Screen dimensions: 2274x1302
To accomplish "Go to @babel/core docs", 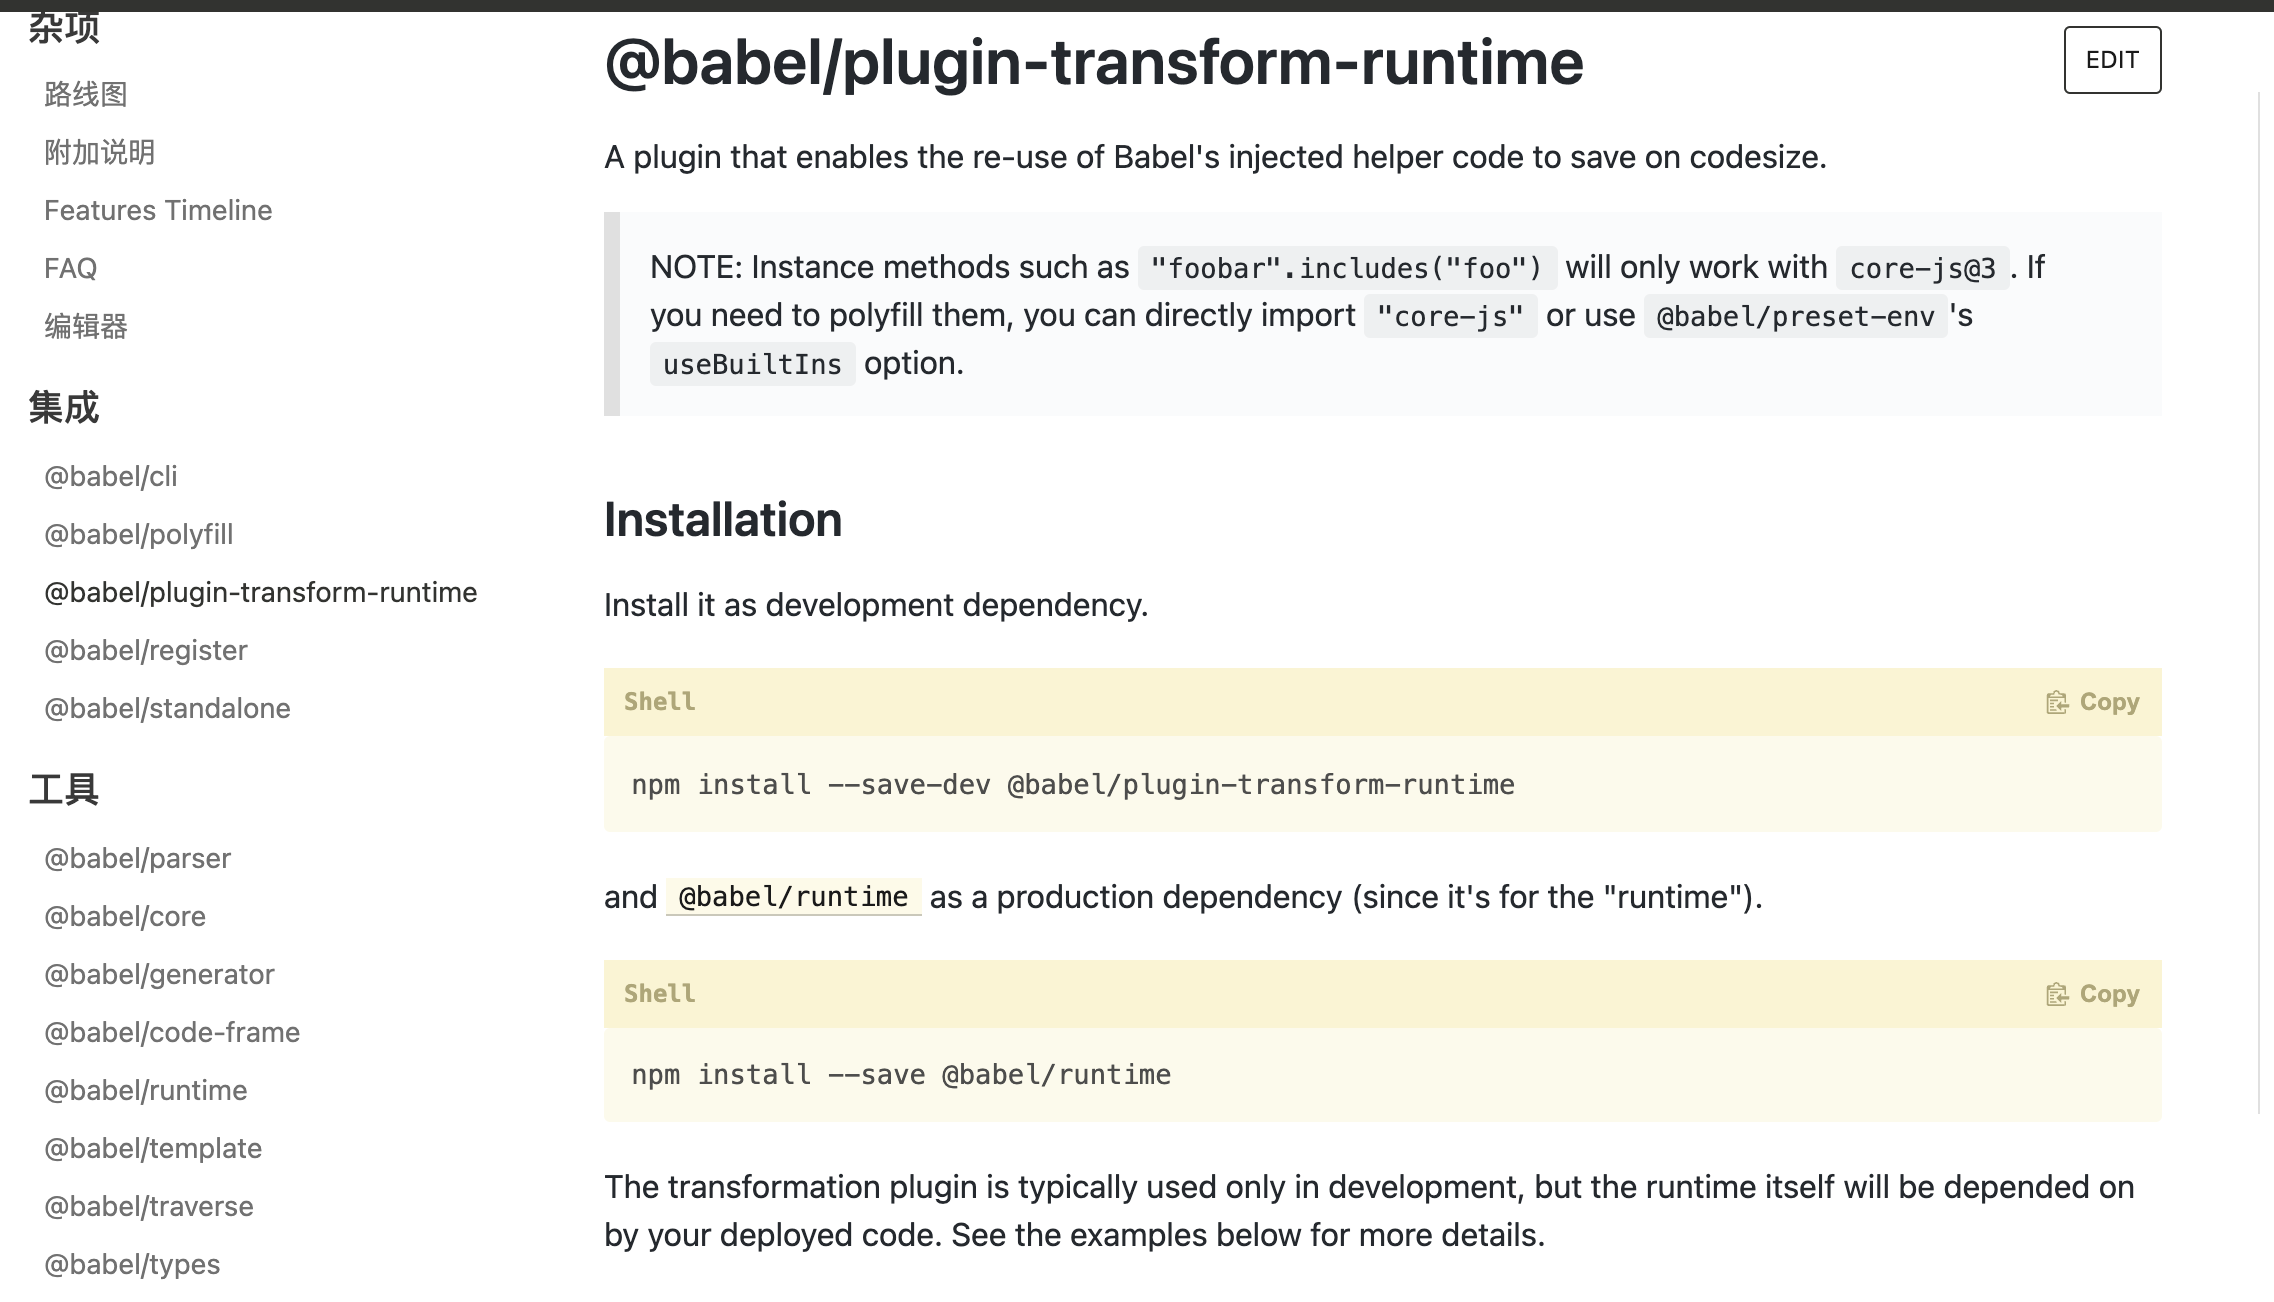I will pos(125,917).
